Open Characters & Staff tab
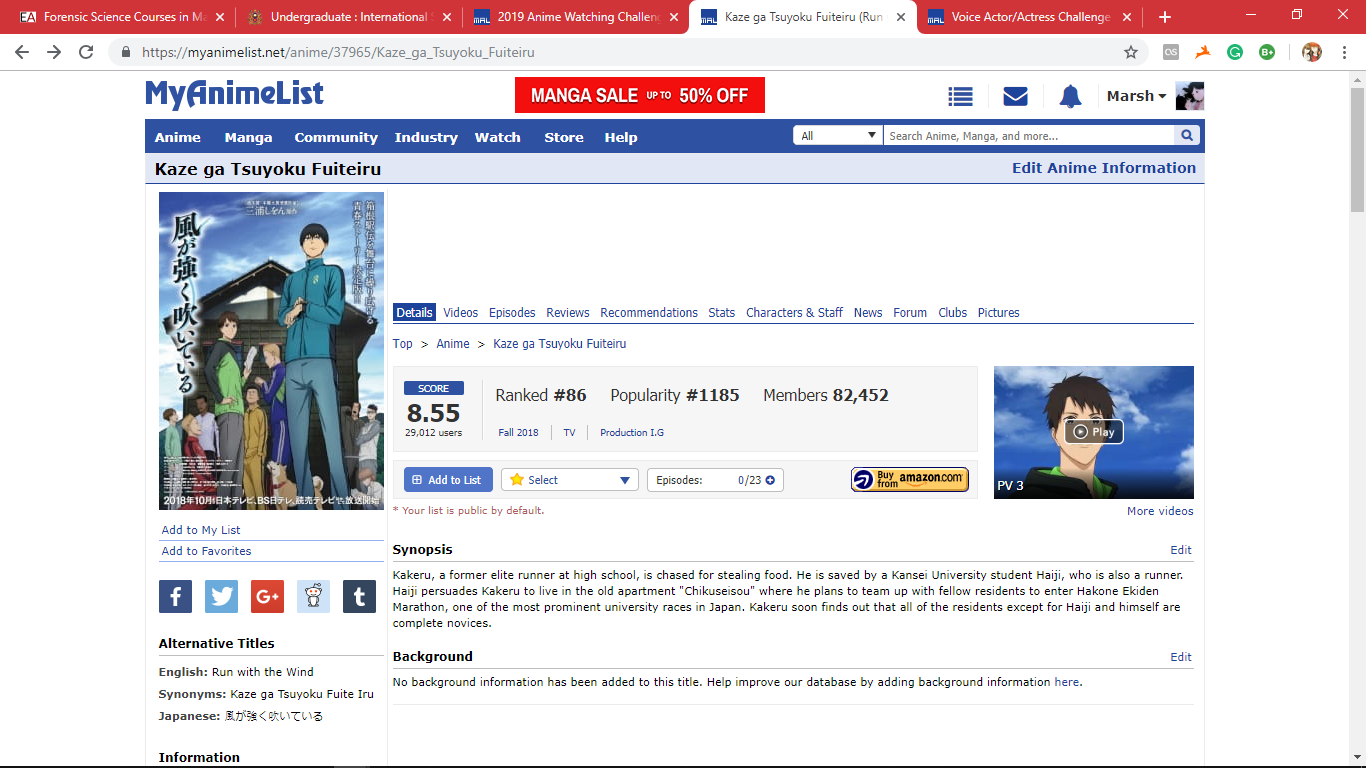 (x=794, y=313)
